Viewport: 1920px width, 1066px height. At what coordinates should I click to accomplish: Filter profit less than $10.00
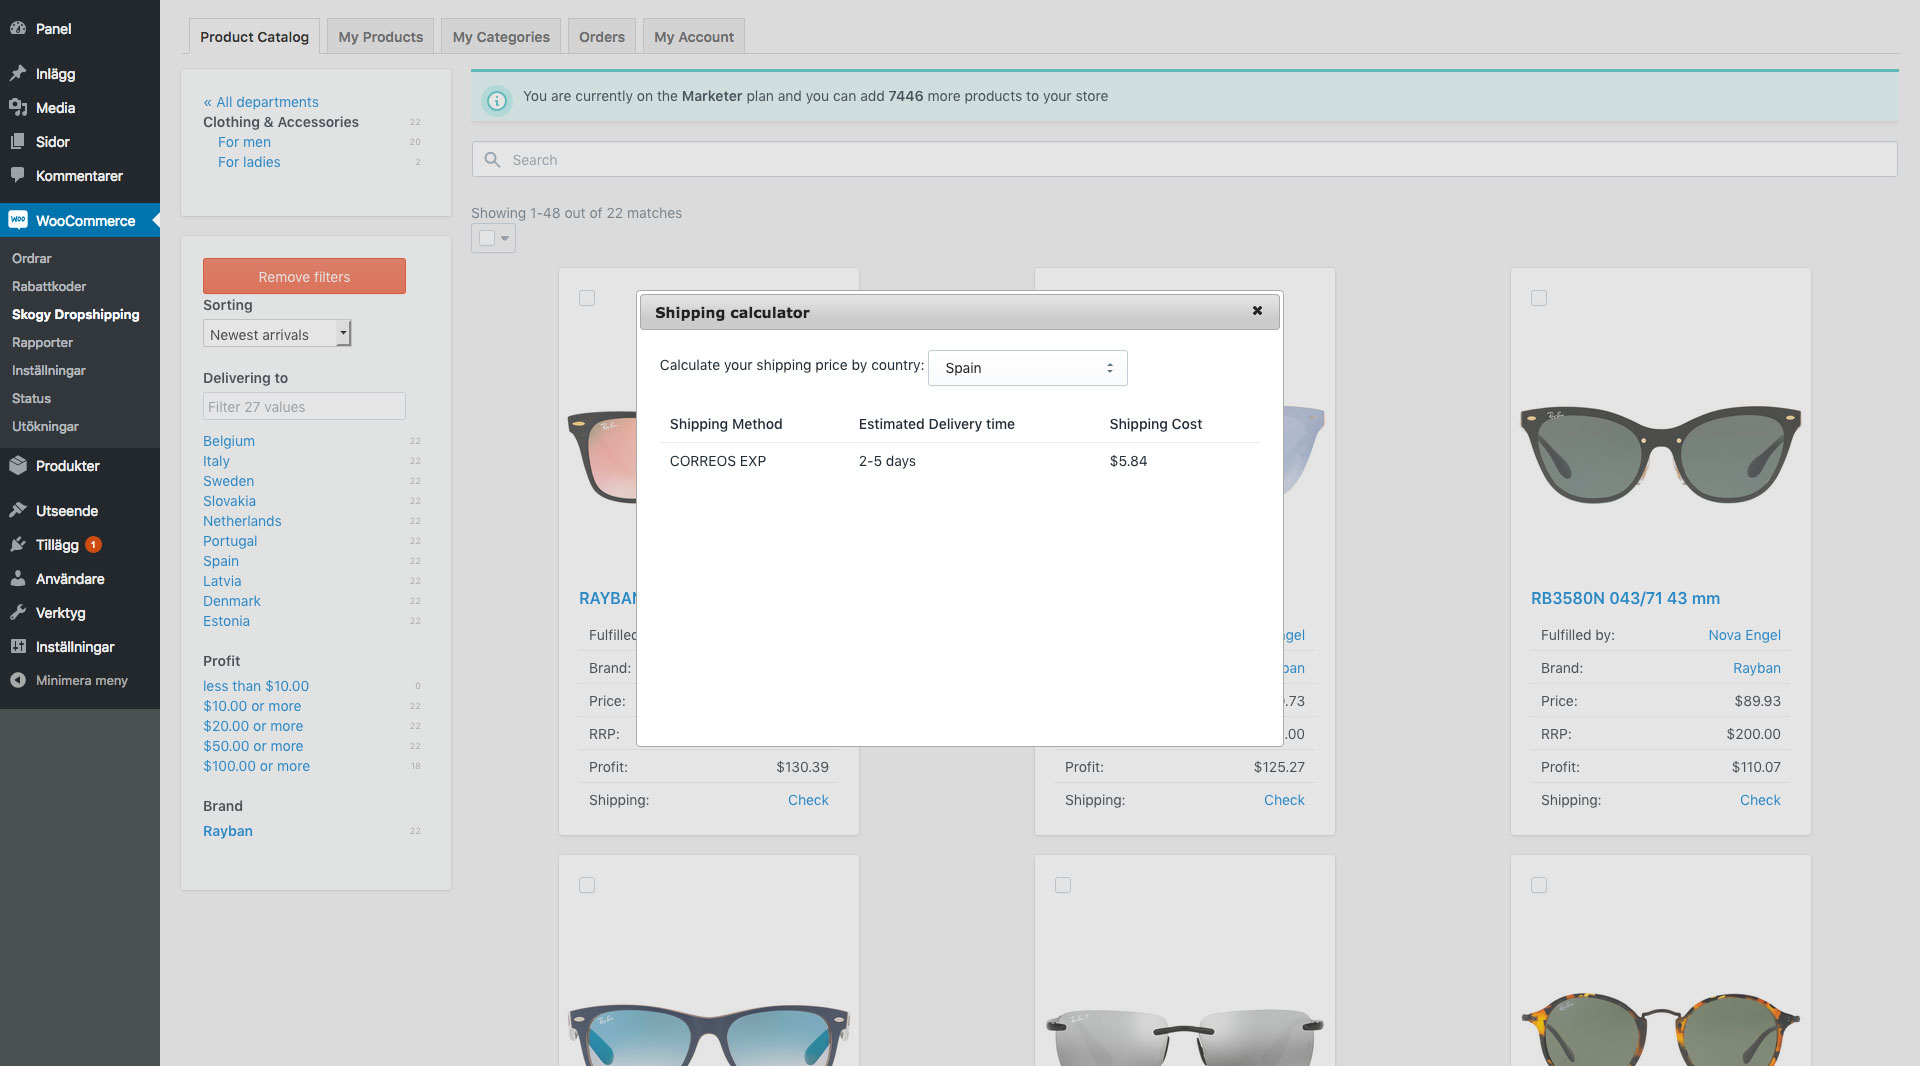256,686
